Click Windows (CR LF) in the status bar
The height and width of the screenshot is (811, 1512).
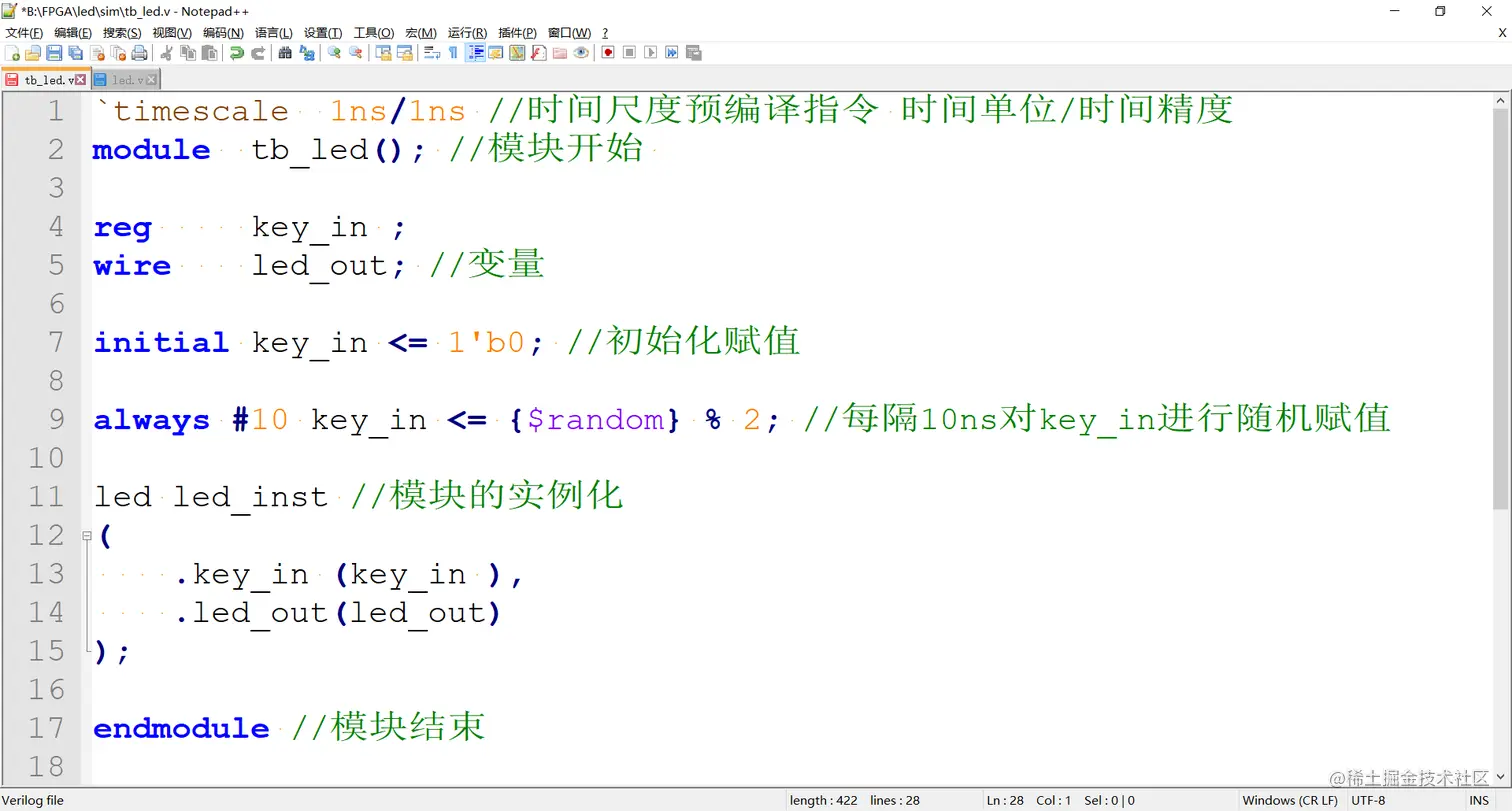pos(1290,800)
